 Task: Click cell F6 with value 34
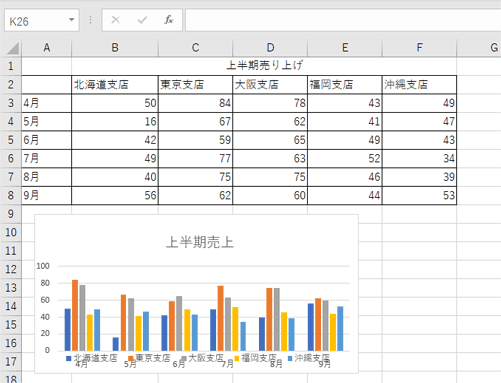point(419,158)
